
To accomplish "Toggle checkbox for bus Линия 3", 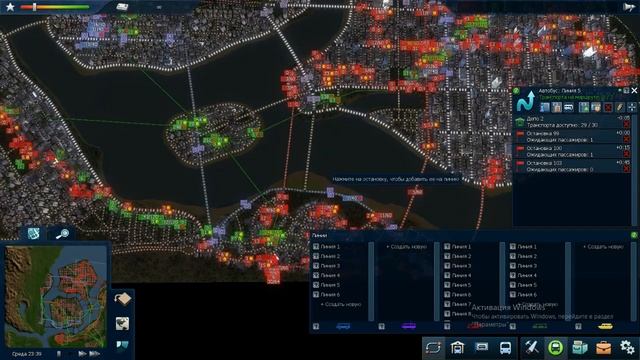I will pyautogui.click(x=316, y=266).
